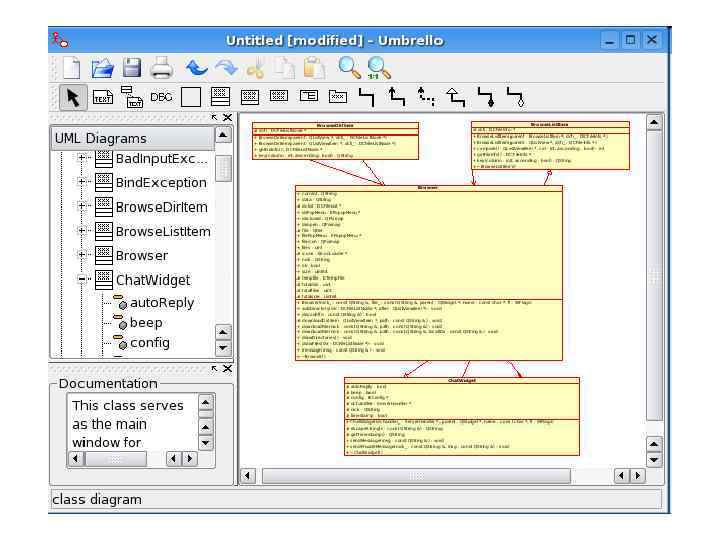Copy selection with the two-pages icon

click(285, 68)
